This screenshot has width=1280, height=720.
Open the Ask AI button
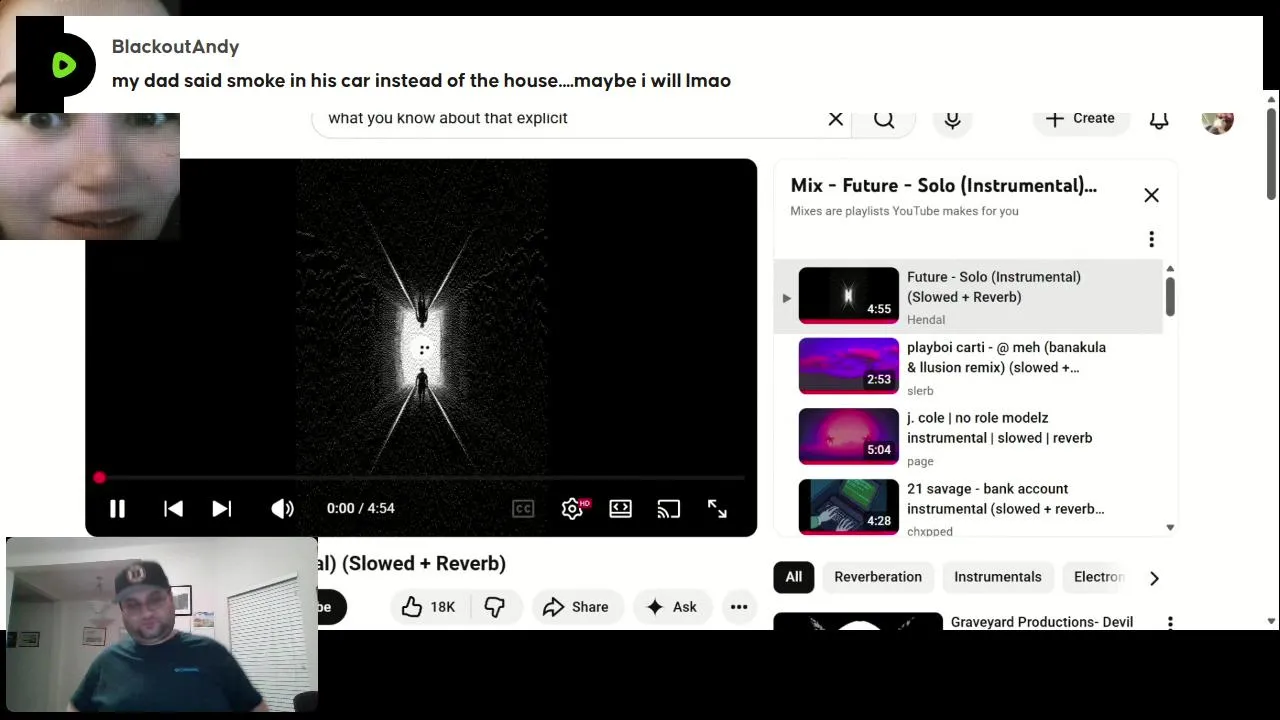[x=672, y=607]
